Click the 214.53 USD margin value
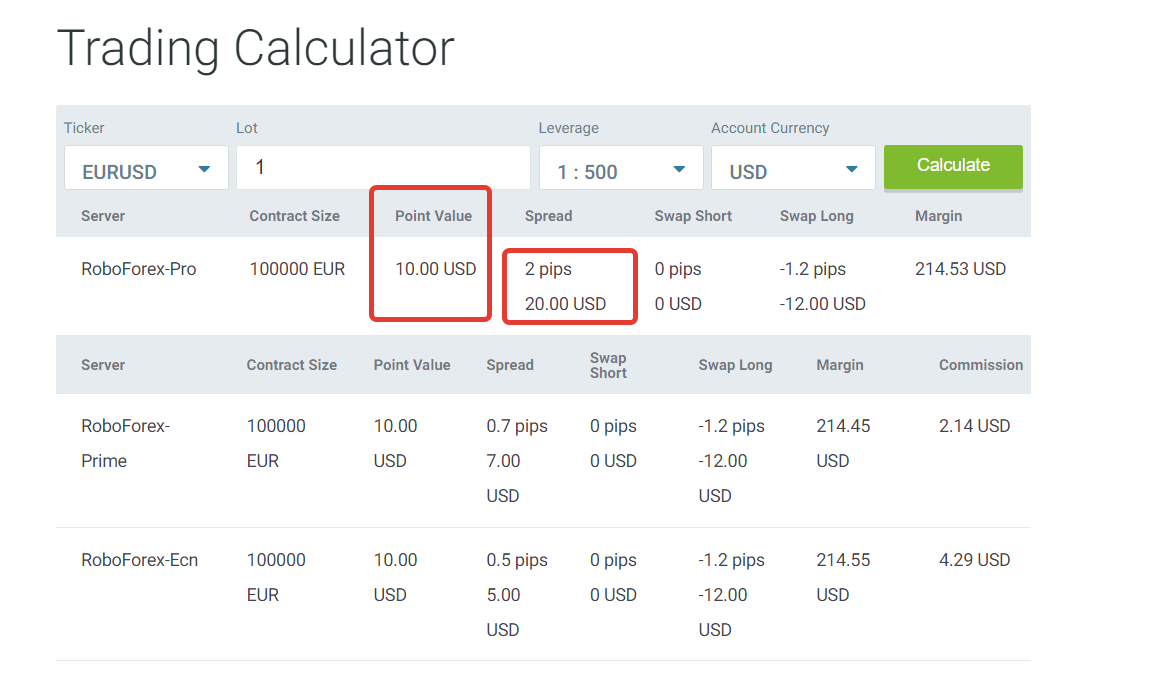The height and width of the screenshot is (683, 1155). tap(961, 269)
